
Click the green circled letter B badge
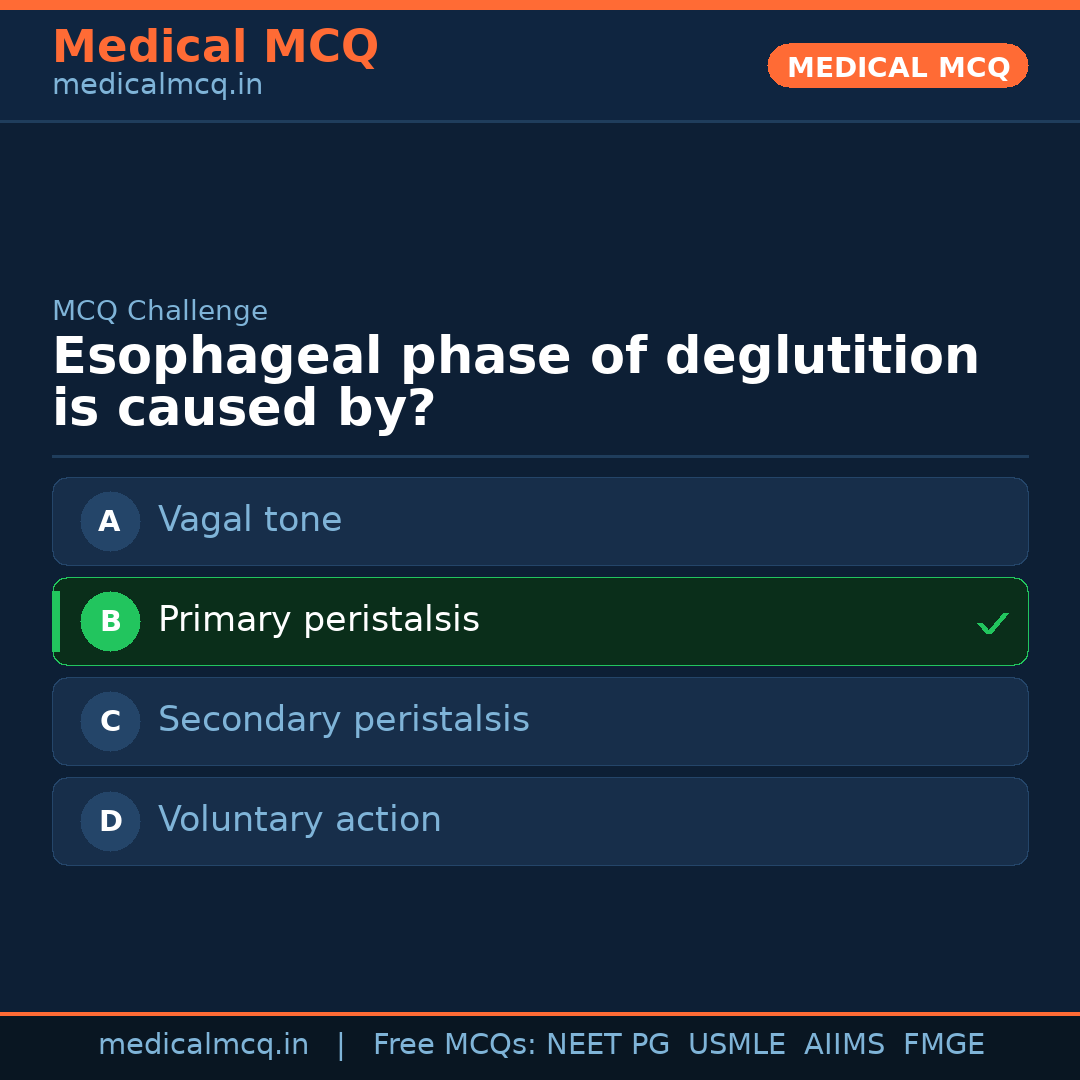click(x=110, y=621)
